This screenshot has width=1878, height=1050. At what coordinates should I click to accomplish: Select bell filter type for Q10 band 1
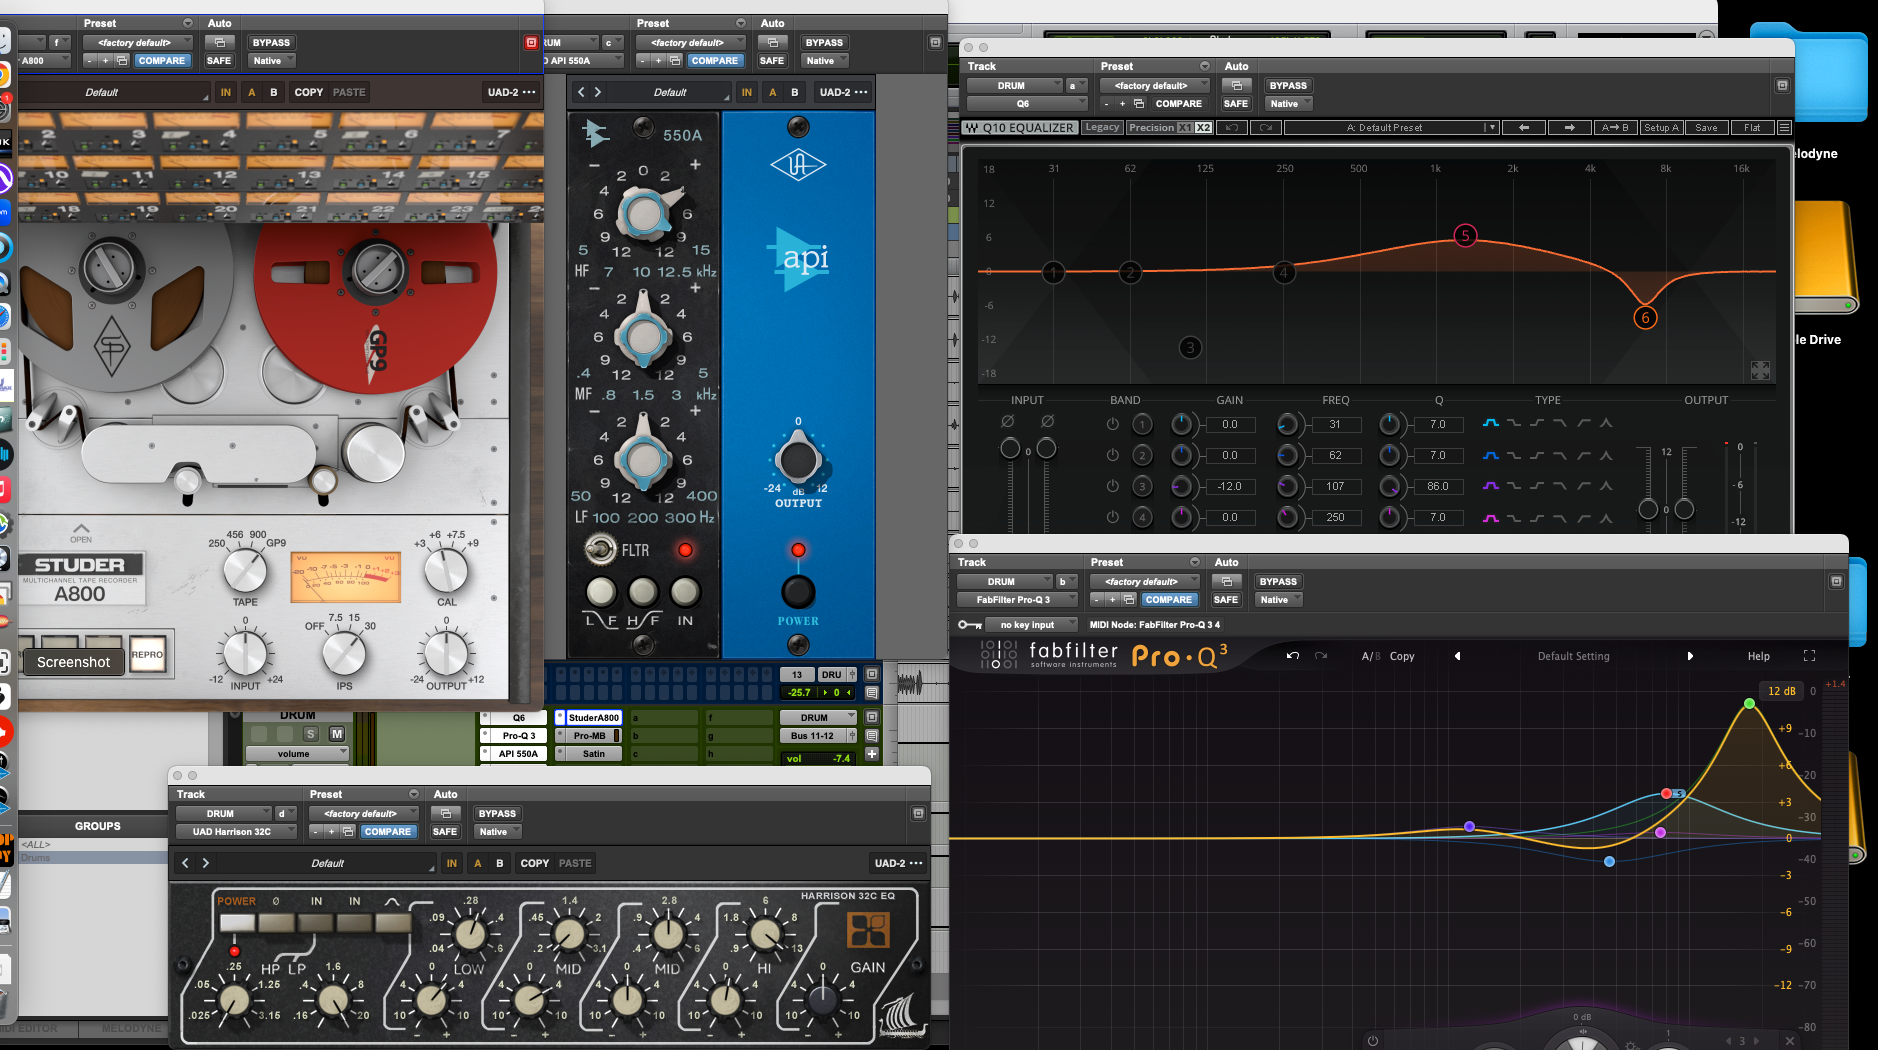coord(1491,424)
